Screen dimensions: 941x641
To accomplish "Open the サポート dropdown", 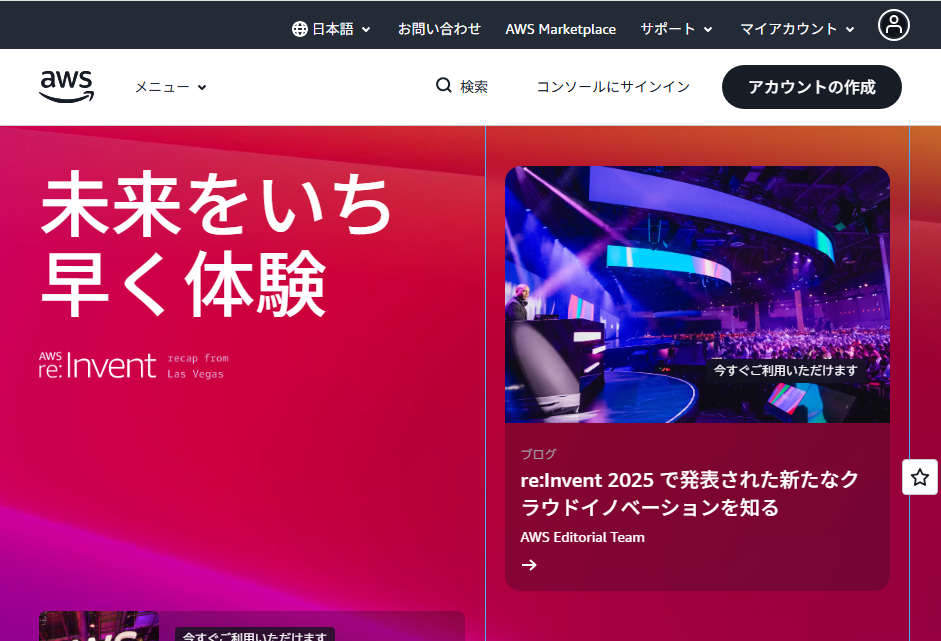I will point(676,29).
